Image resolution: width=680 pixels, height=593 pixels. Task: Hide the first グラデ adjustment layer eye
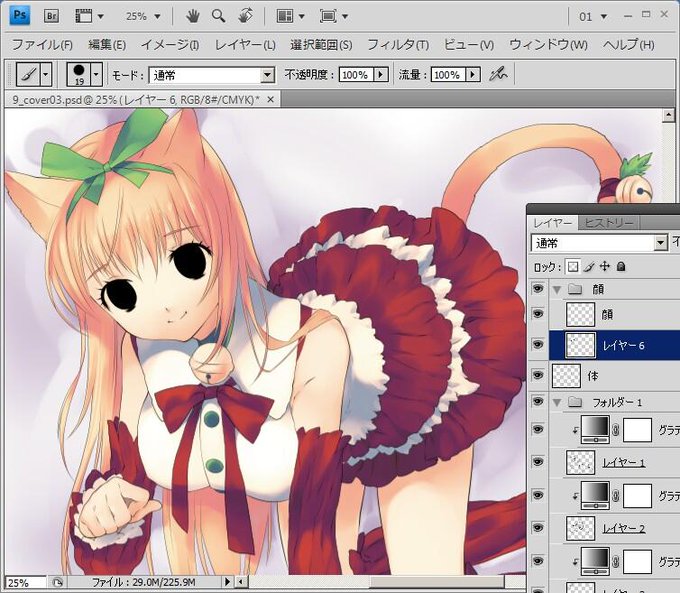tap(538, 429)
